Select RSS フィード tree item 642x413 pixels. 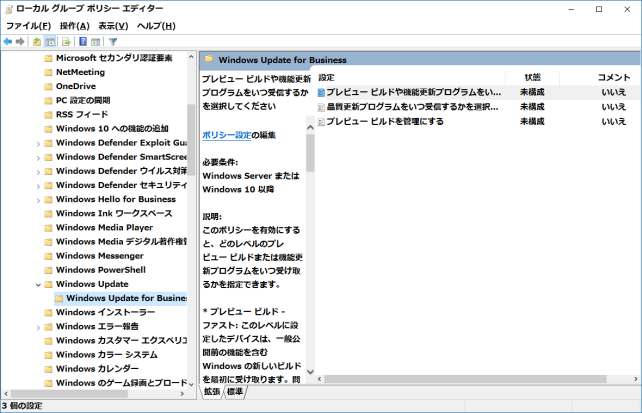click(82, 115)
